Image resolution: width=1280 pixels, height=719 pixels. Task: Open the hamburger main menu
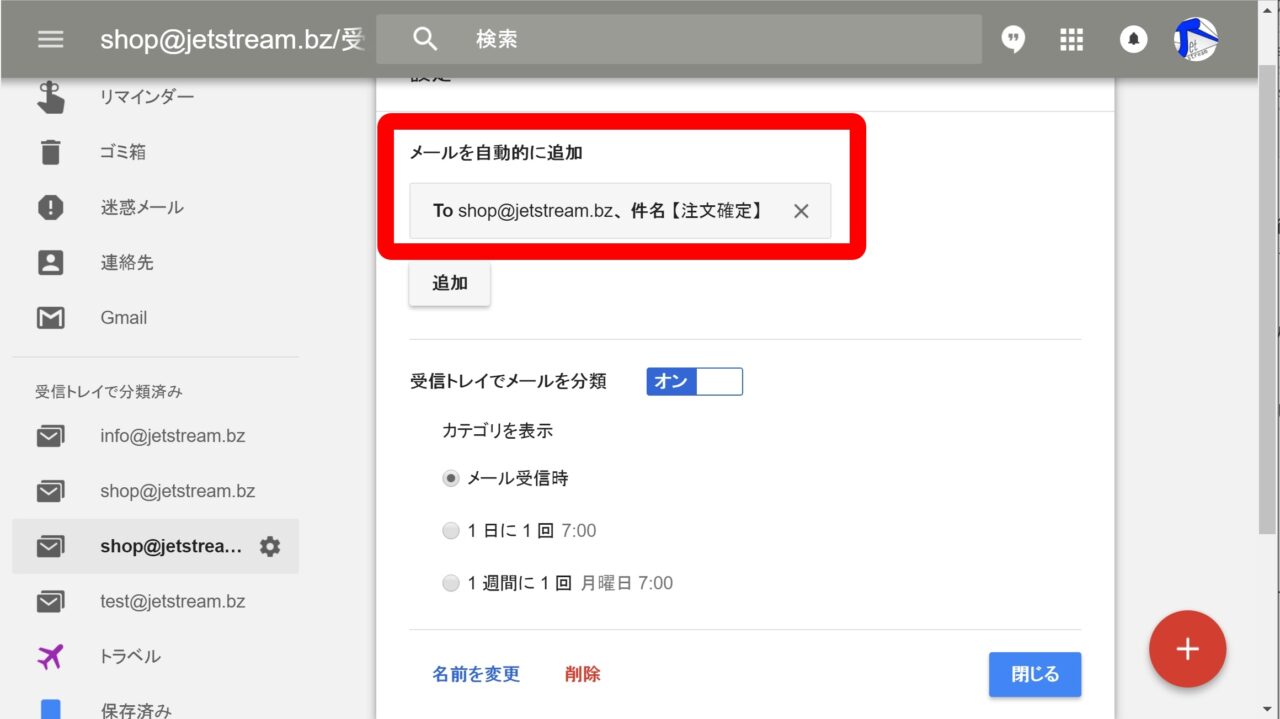[x=50, y=39]
